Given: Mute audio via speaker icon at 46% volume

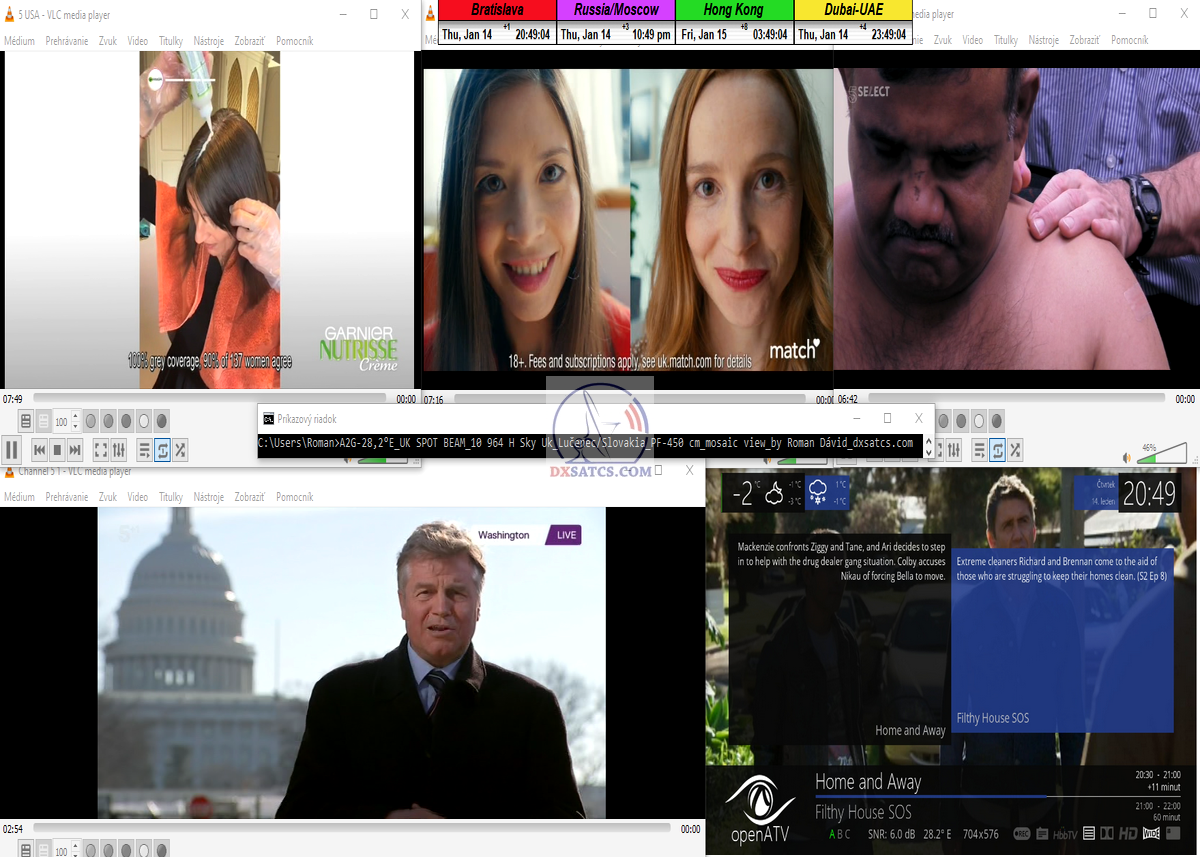Looking at the screenshot, I should pos(1128,457).
